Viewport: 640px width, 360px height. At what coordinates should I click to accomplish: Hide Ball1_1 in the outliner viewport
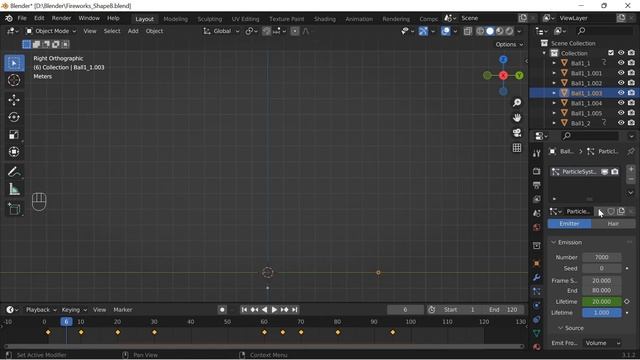pos(621,63)
